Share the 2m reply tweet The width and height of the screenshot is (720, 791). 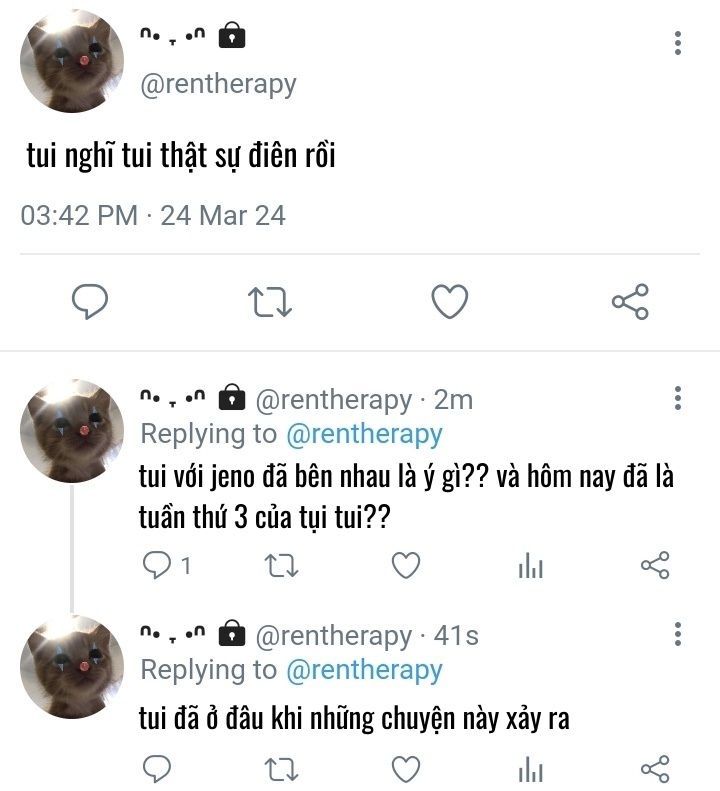[x=655, y=565]
